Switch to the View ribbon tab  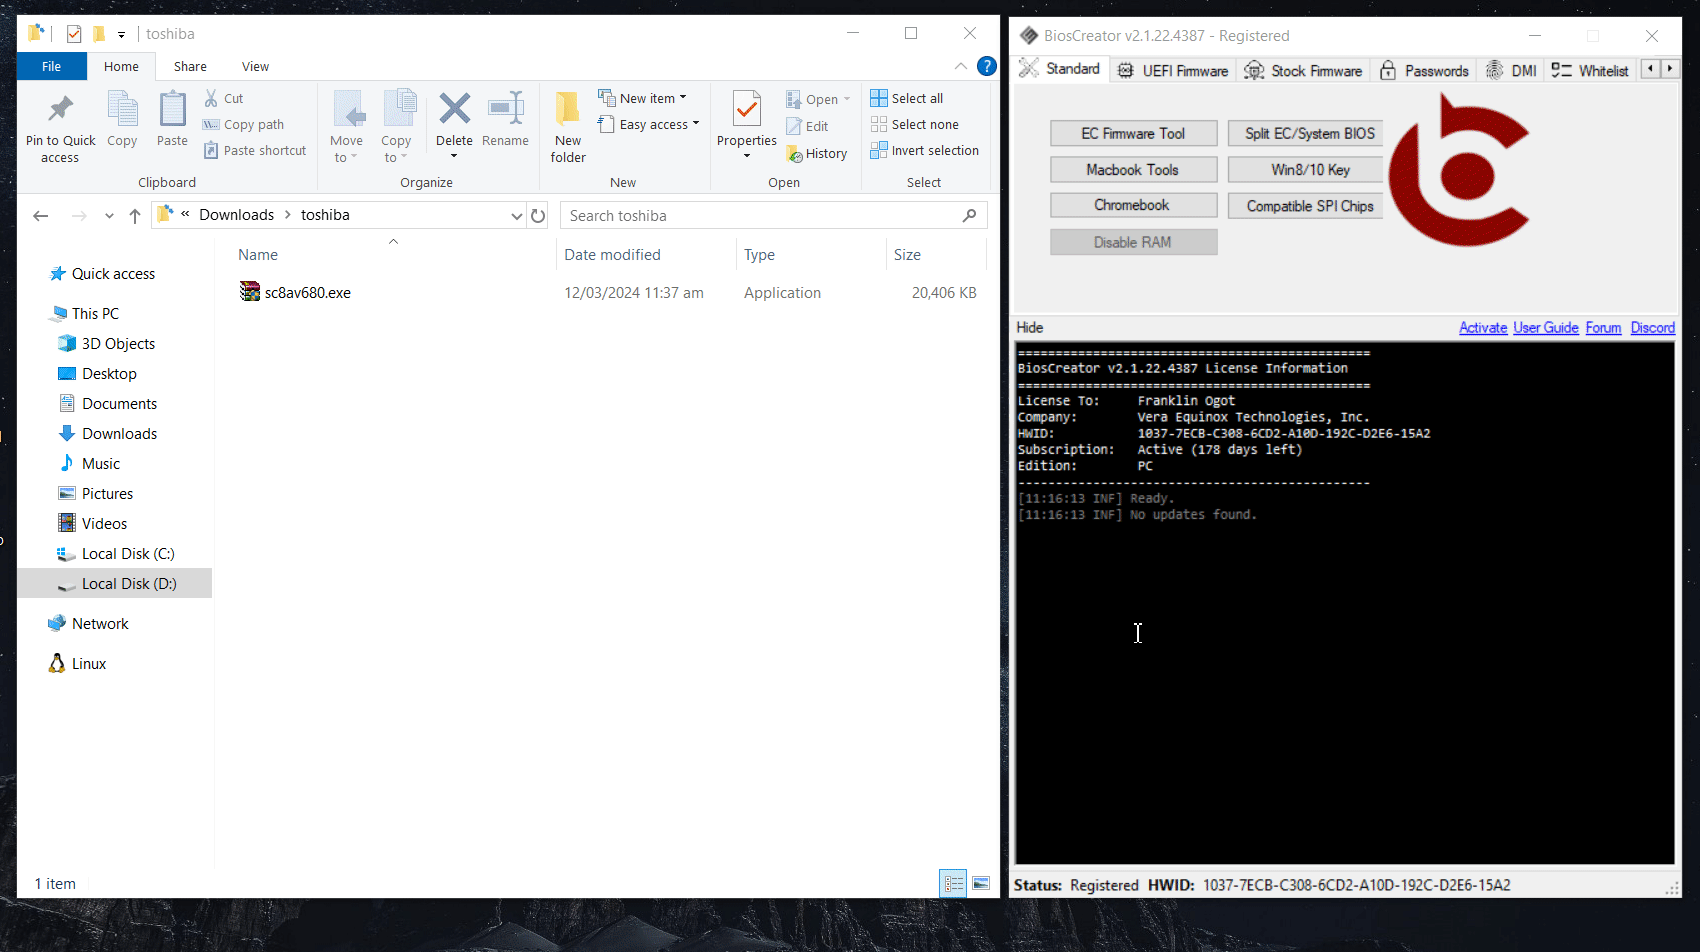click(255, 66)
